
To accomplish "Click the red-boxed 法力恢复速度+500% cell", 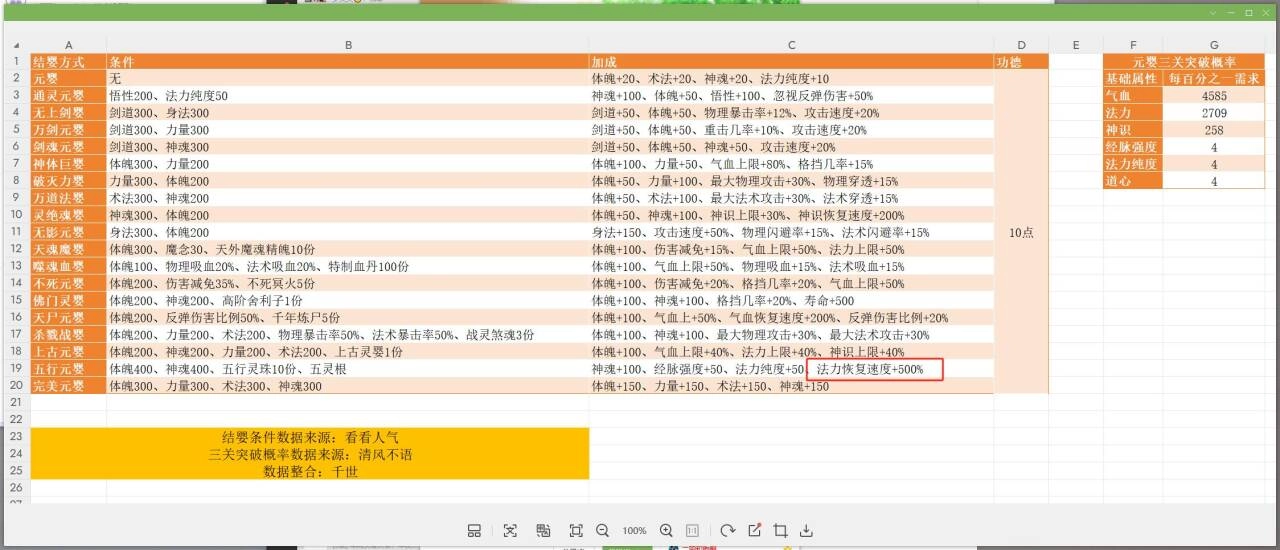I will (x=874, y=370).
